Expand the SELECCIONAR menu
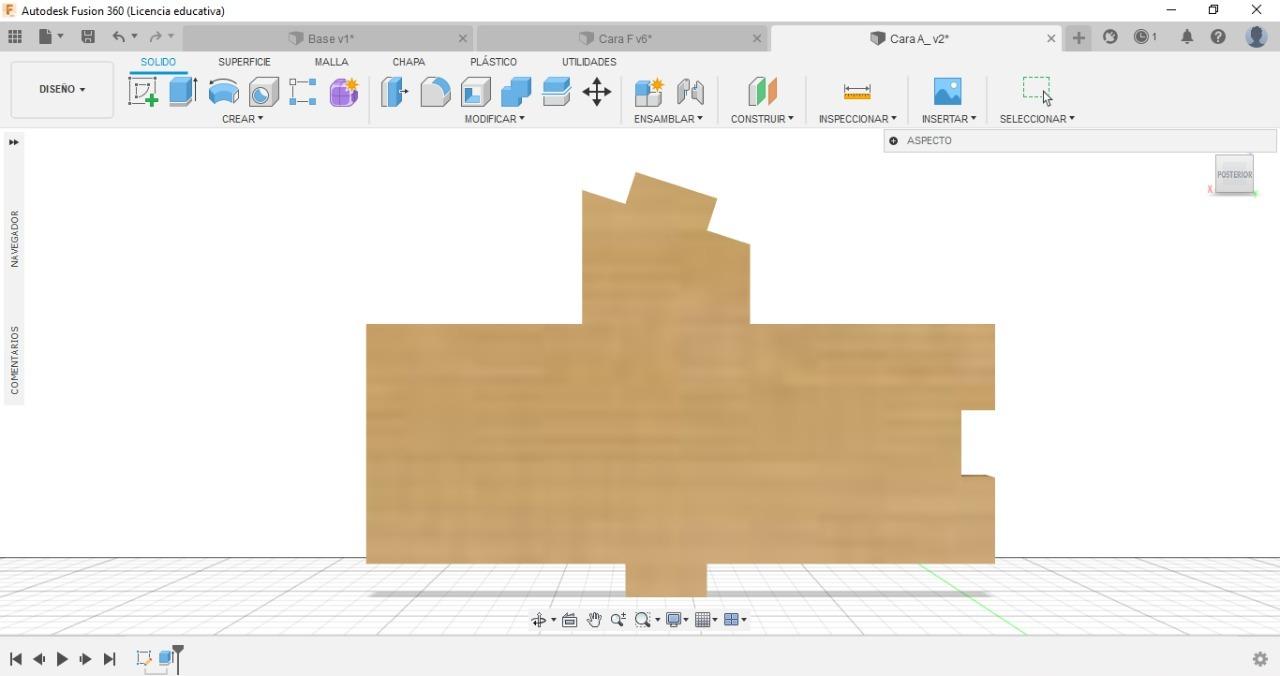 [1037, 119]
